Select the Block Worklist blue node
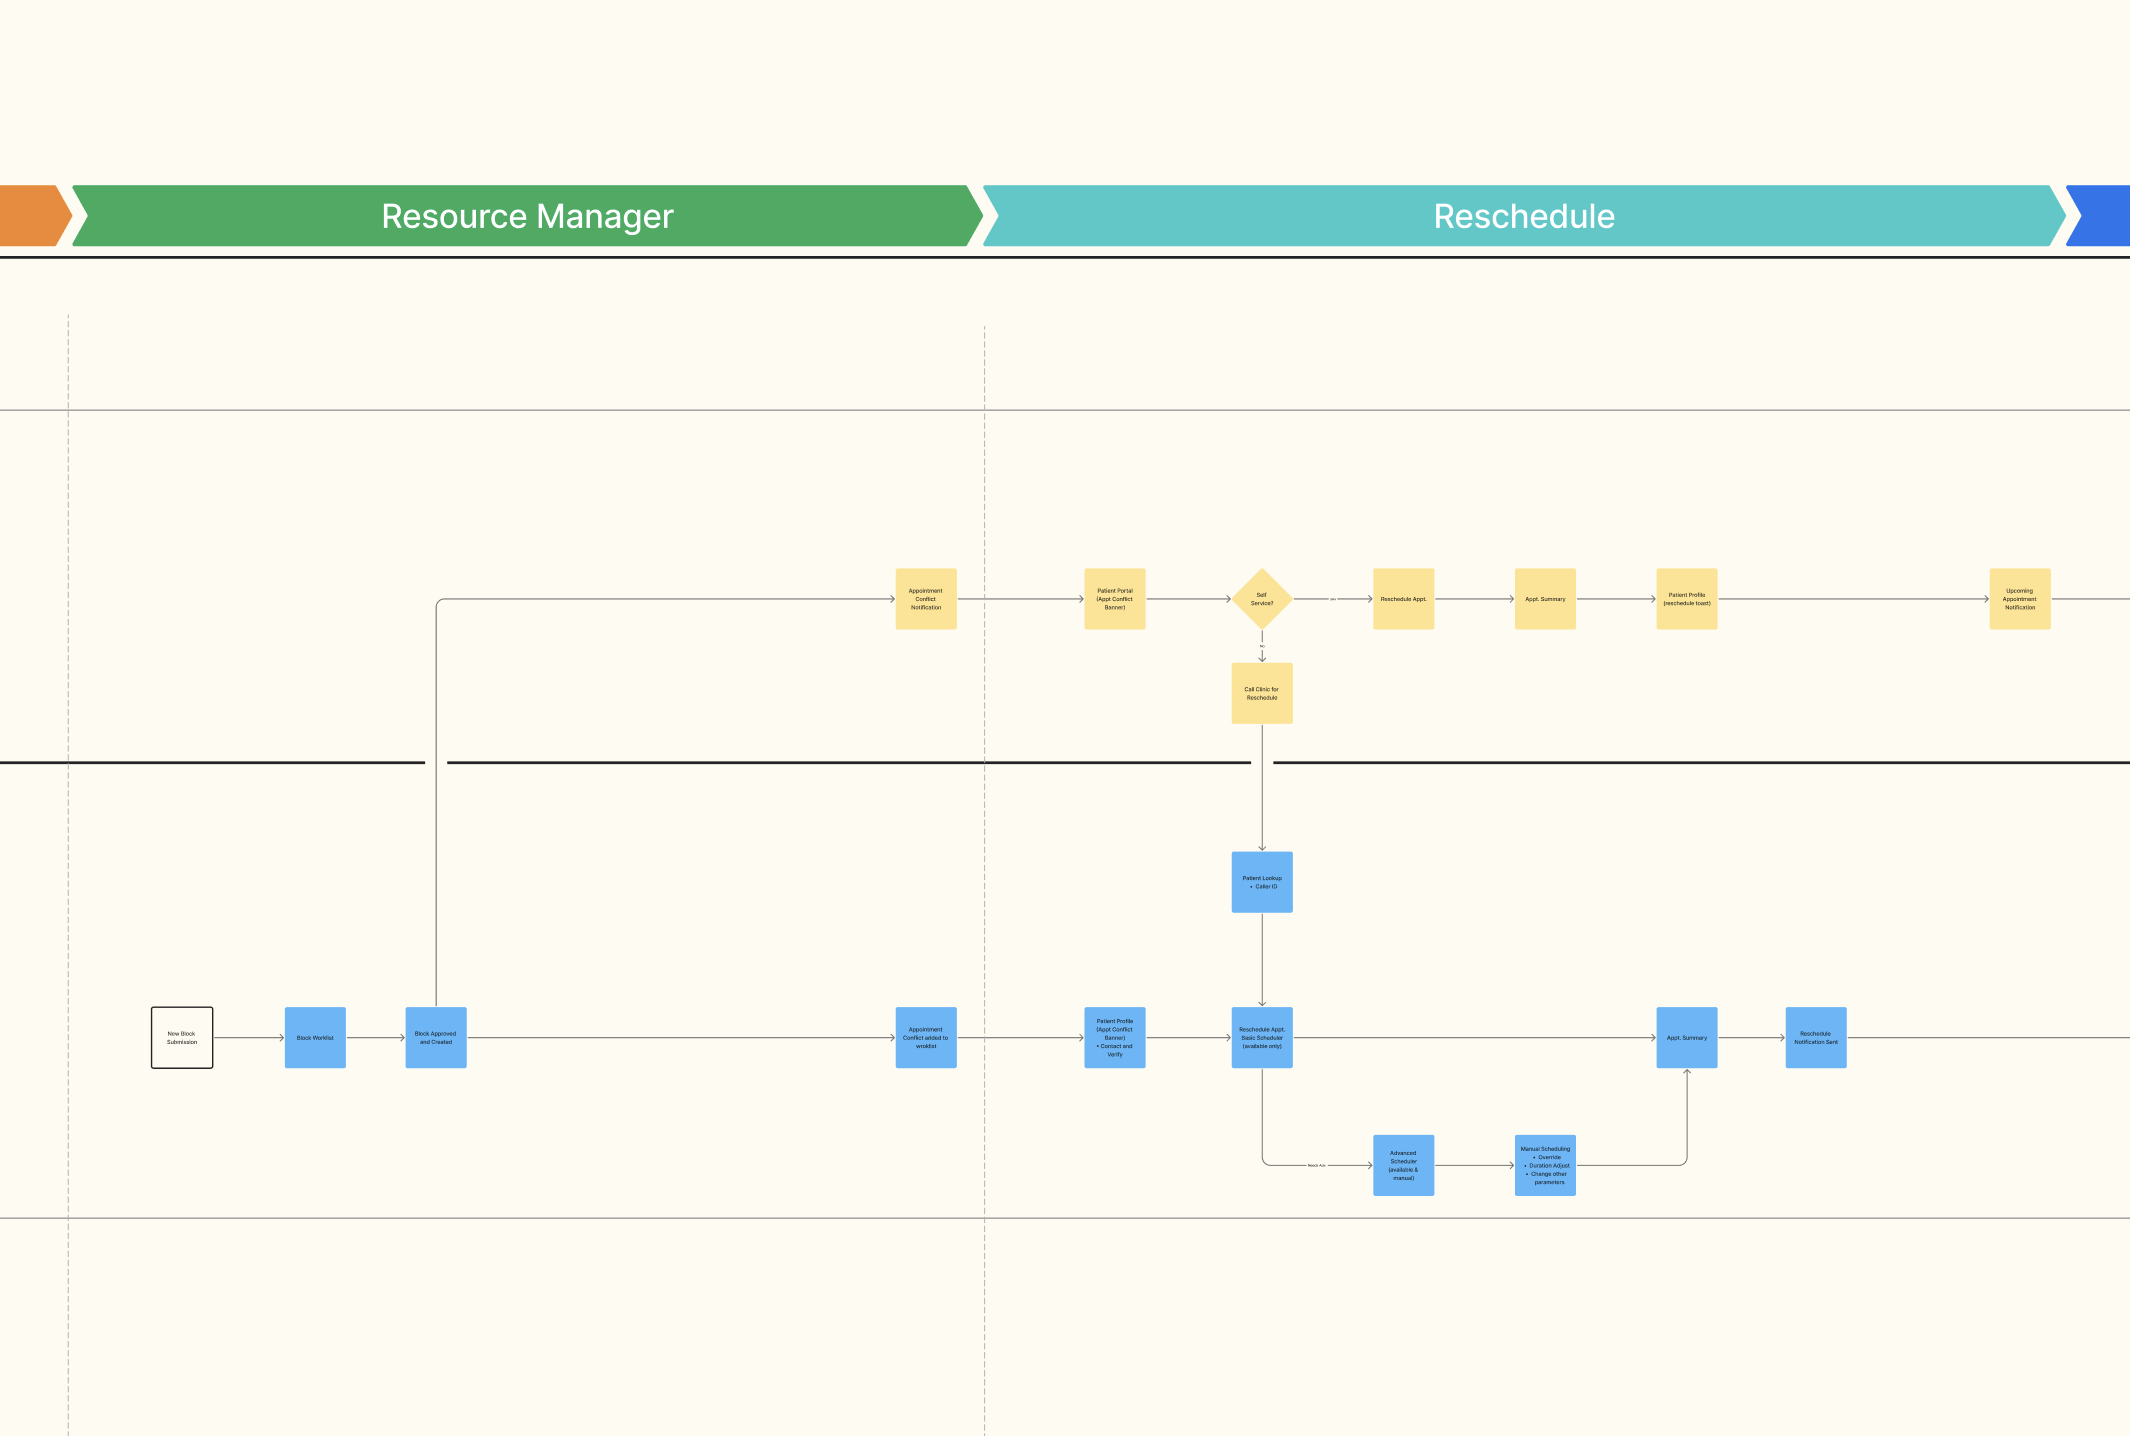Viewport: 2130px width, 1436px height. 315,1038
